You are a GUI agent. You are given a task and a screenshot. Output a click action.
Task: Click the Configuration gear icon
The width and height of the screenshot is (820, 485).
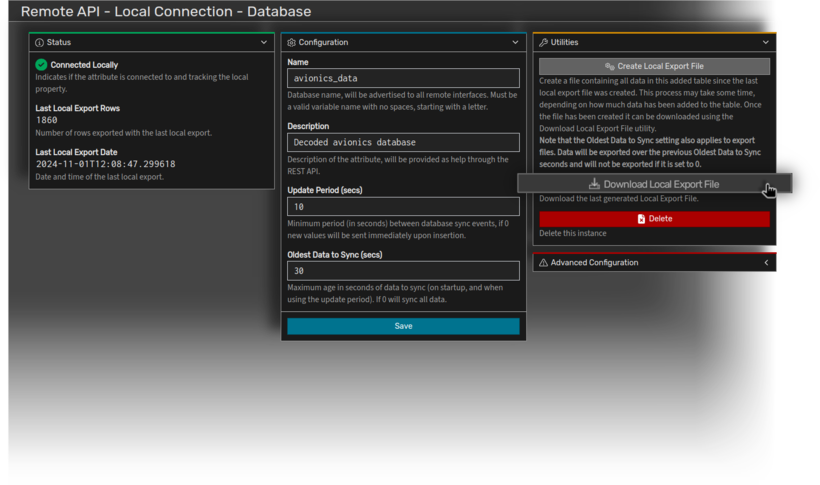(291, 42)
